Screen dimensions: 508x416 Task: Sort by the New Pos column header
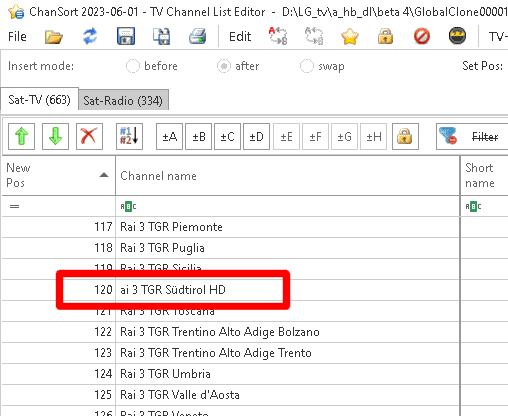58,175
